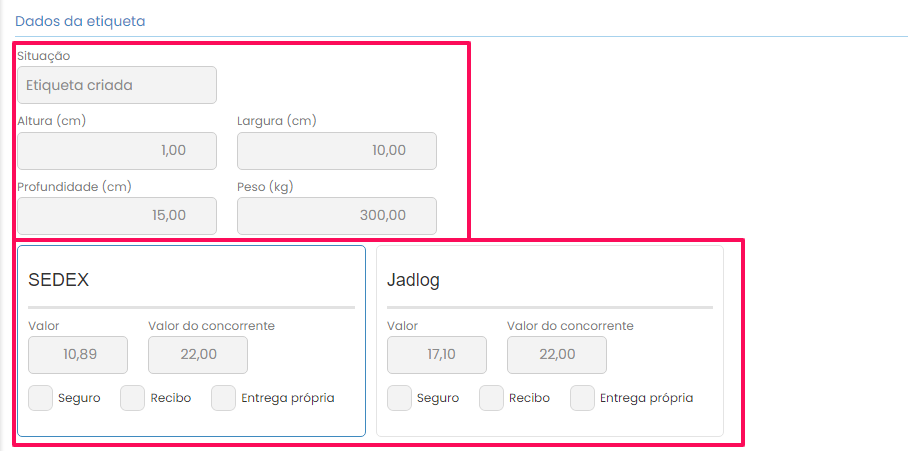Screen dimensions: 908x451
Task: Click the SEDEX Valor field
Action: coord(78,355)
